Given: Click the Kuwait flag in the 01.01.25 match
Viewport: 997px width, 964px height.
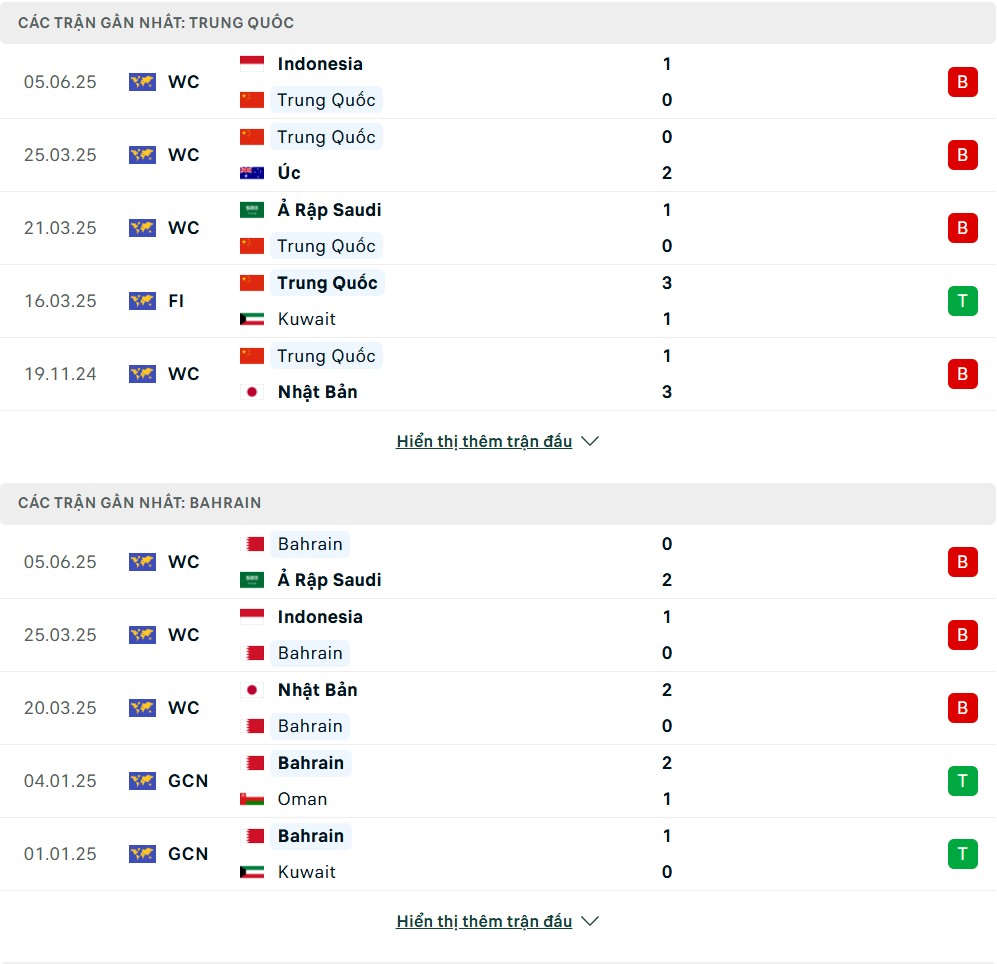Looking at the screenshot, I should 252,872.
